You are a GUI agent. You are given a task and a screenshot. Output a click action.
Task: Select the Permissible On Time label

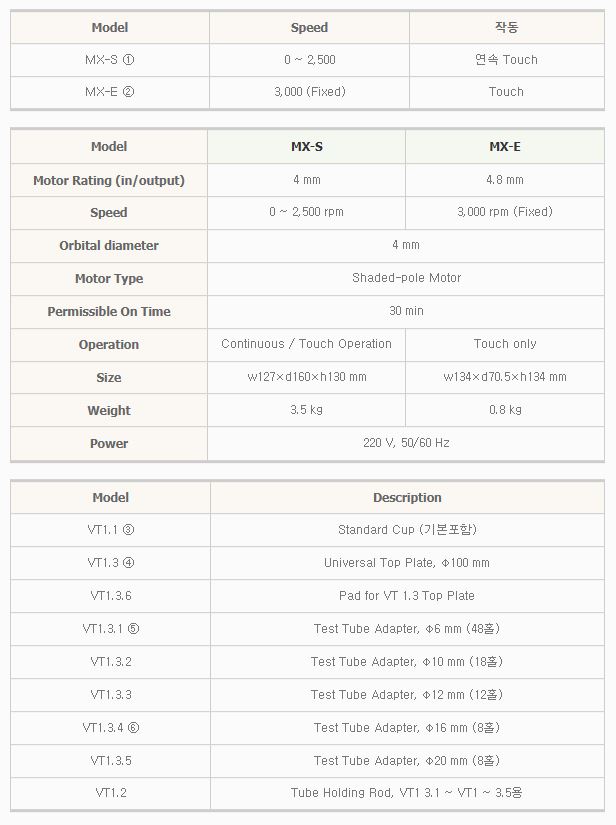pyautogui.click(x=109, y=311)
